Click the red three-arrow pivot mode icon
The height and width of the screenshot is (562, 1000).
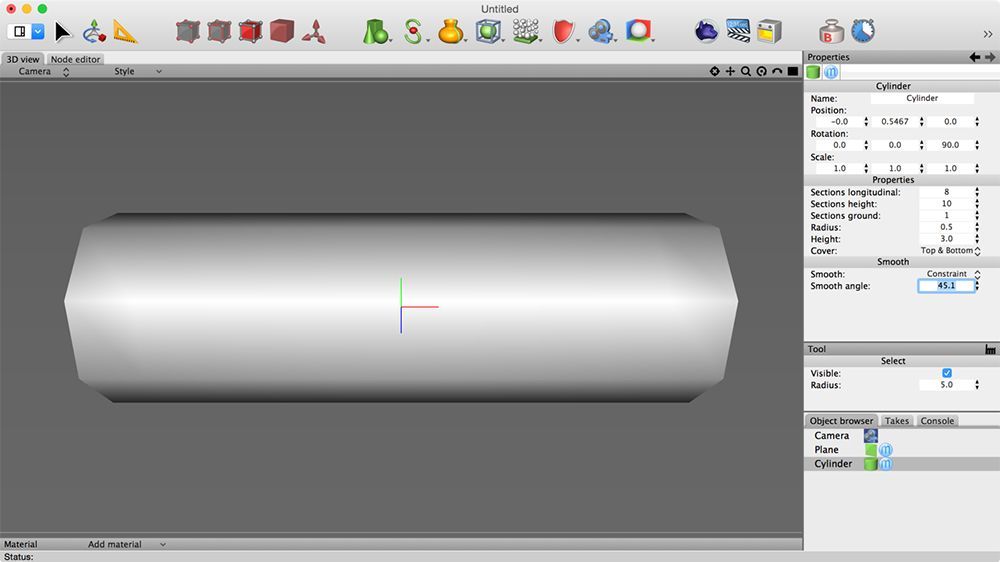coord(314,31)
